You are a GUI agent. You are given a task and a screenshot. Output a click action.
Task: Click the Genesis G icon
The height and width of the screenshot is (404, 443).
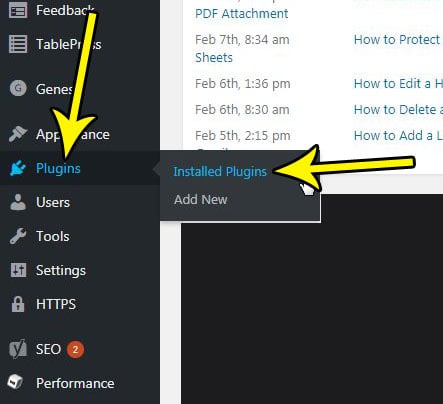pyautogui.click(x=18, y=89)
